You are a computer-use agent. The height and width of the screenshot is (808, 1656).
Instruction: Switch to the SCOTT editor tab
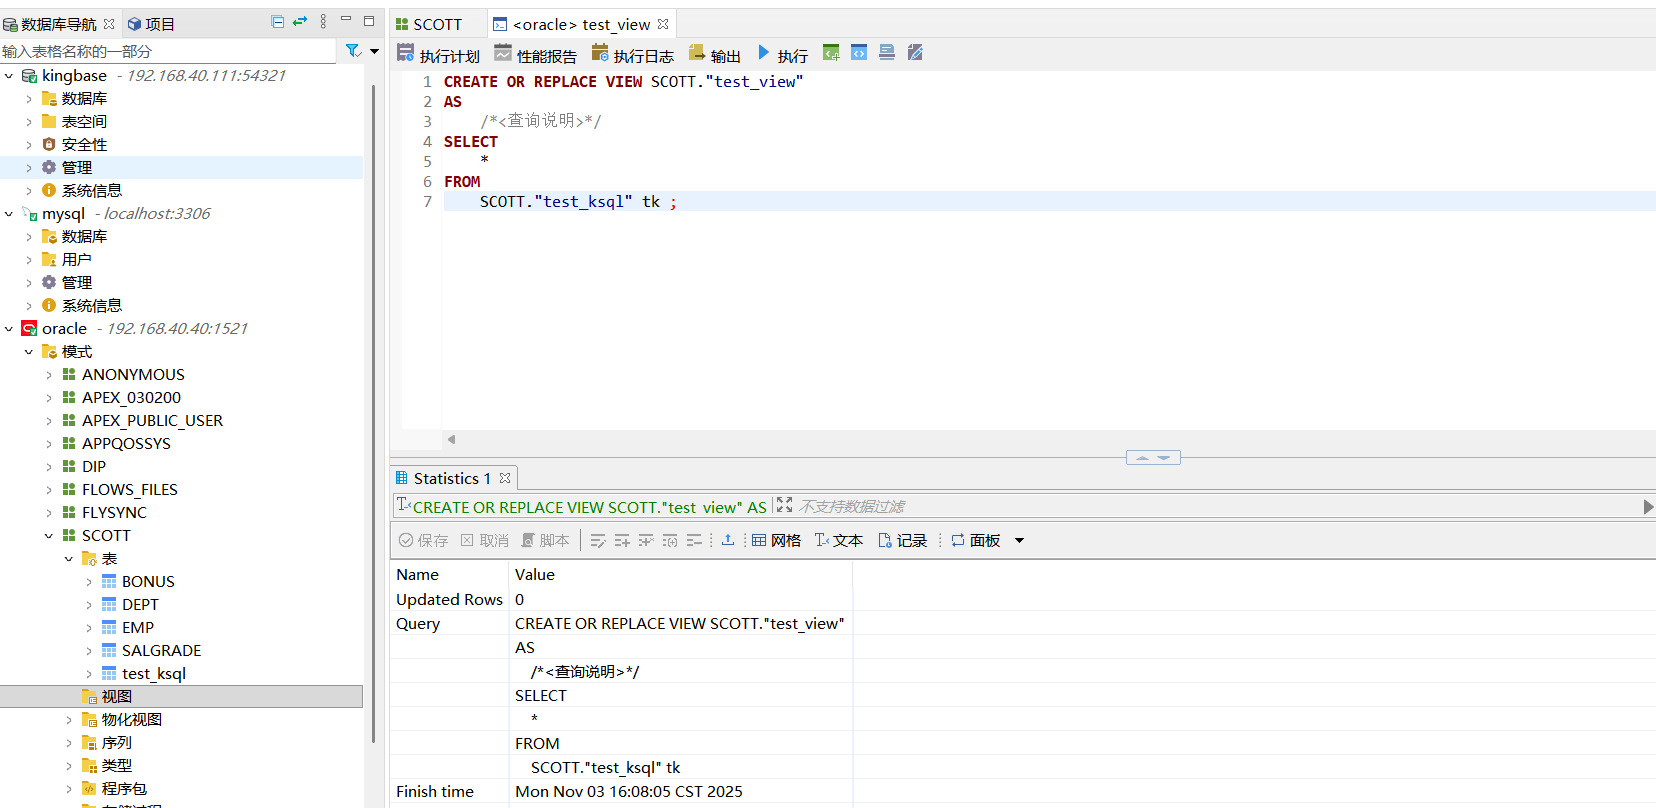tap(429, 24)
